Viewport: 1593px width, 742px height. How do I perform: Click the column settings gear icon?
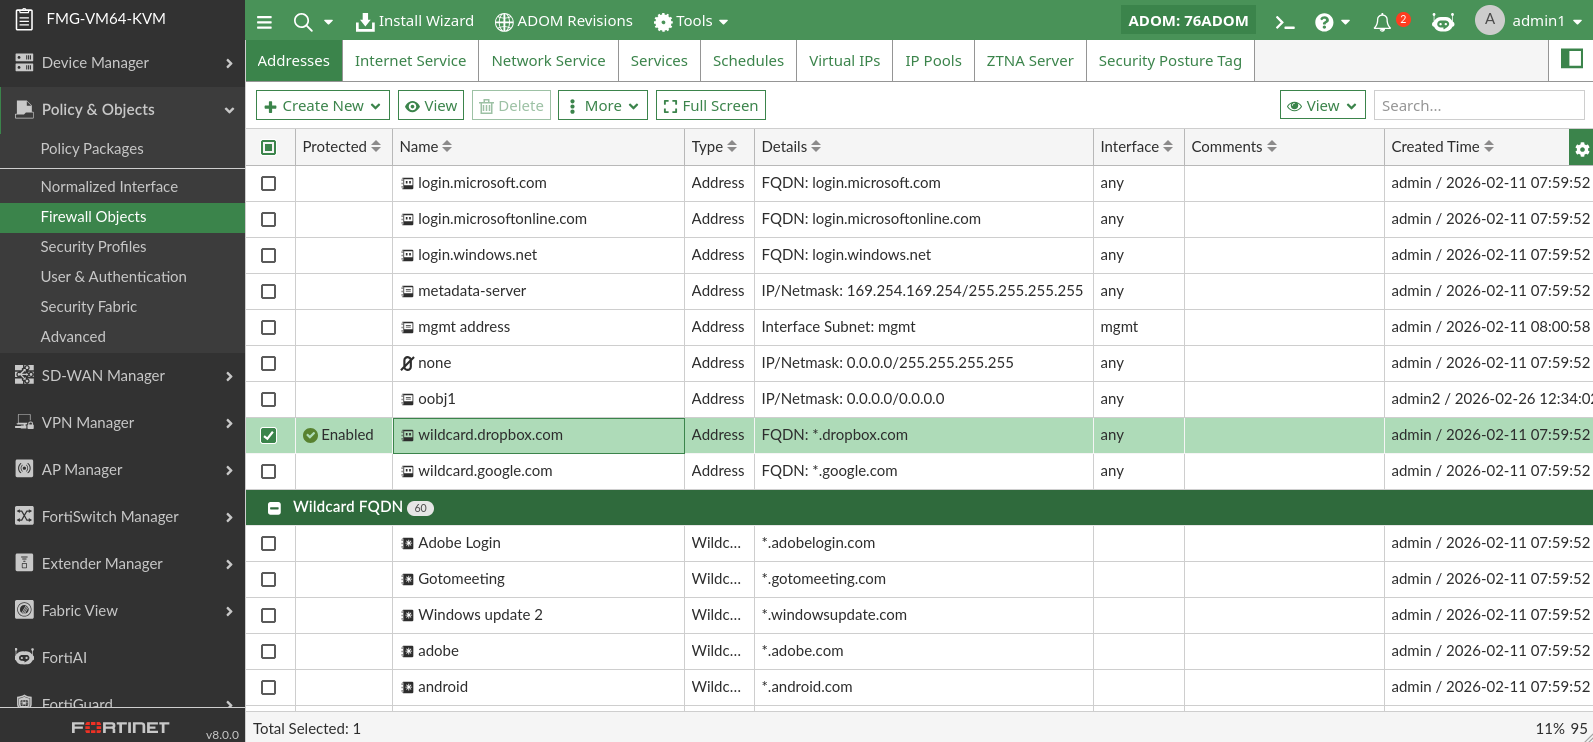pos(1581,149)
